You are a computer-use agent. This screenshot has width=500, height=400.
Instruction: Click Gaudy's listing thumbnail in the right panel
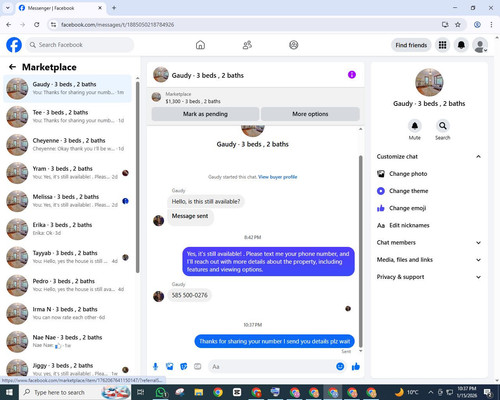[429, 82]
